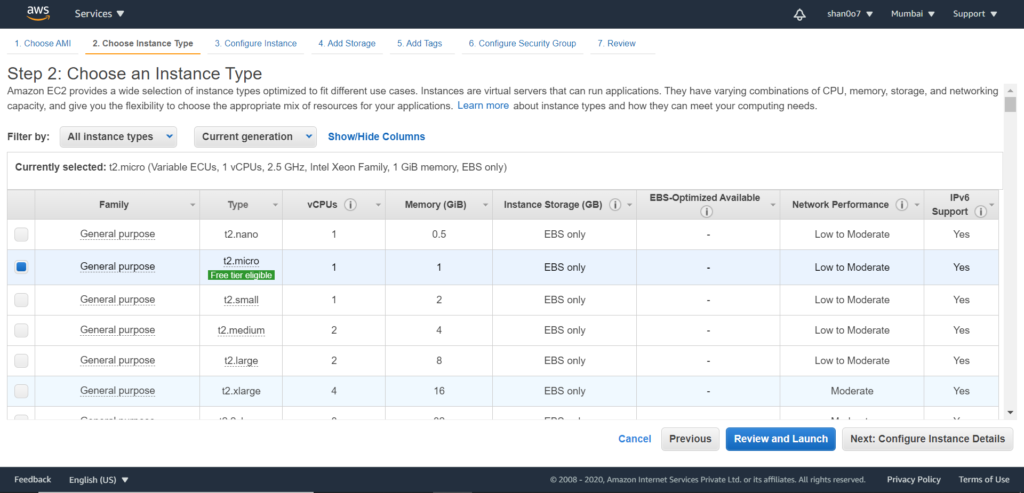Open the Terms of Use link
This screenshot has width=1024, height=493.
click(x=984, y=479)
